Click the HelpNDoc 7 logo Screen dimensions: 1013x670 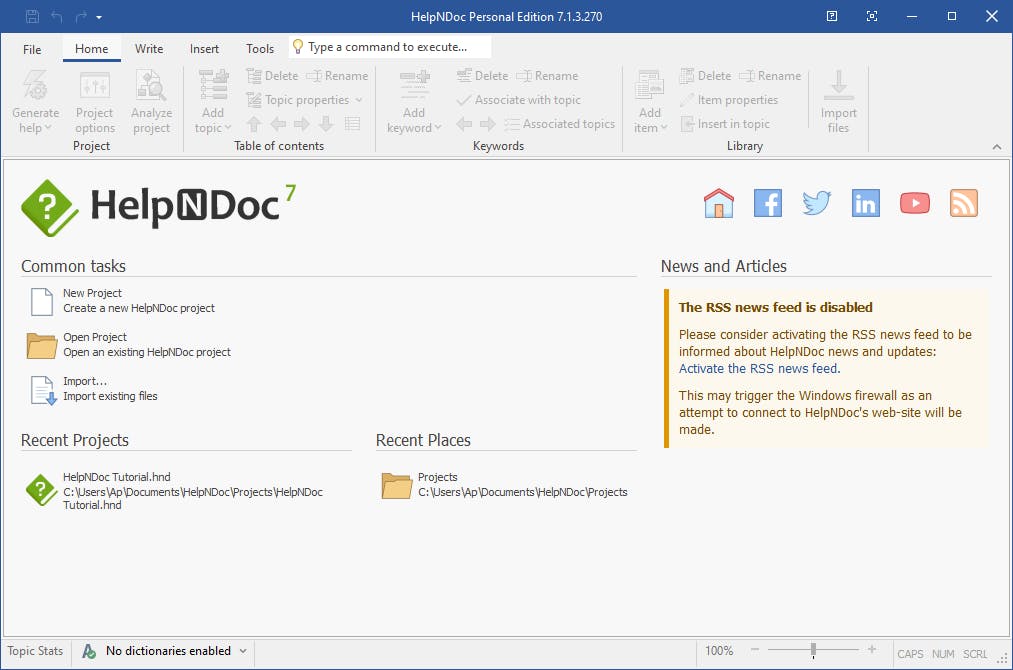tap(159, 207)
